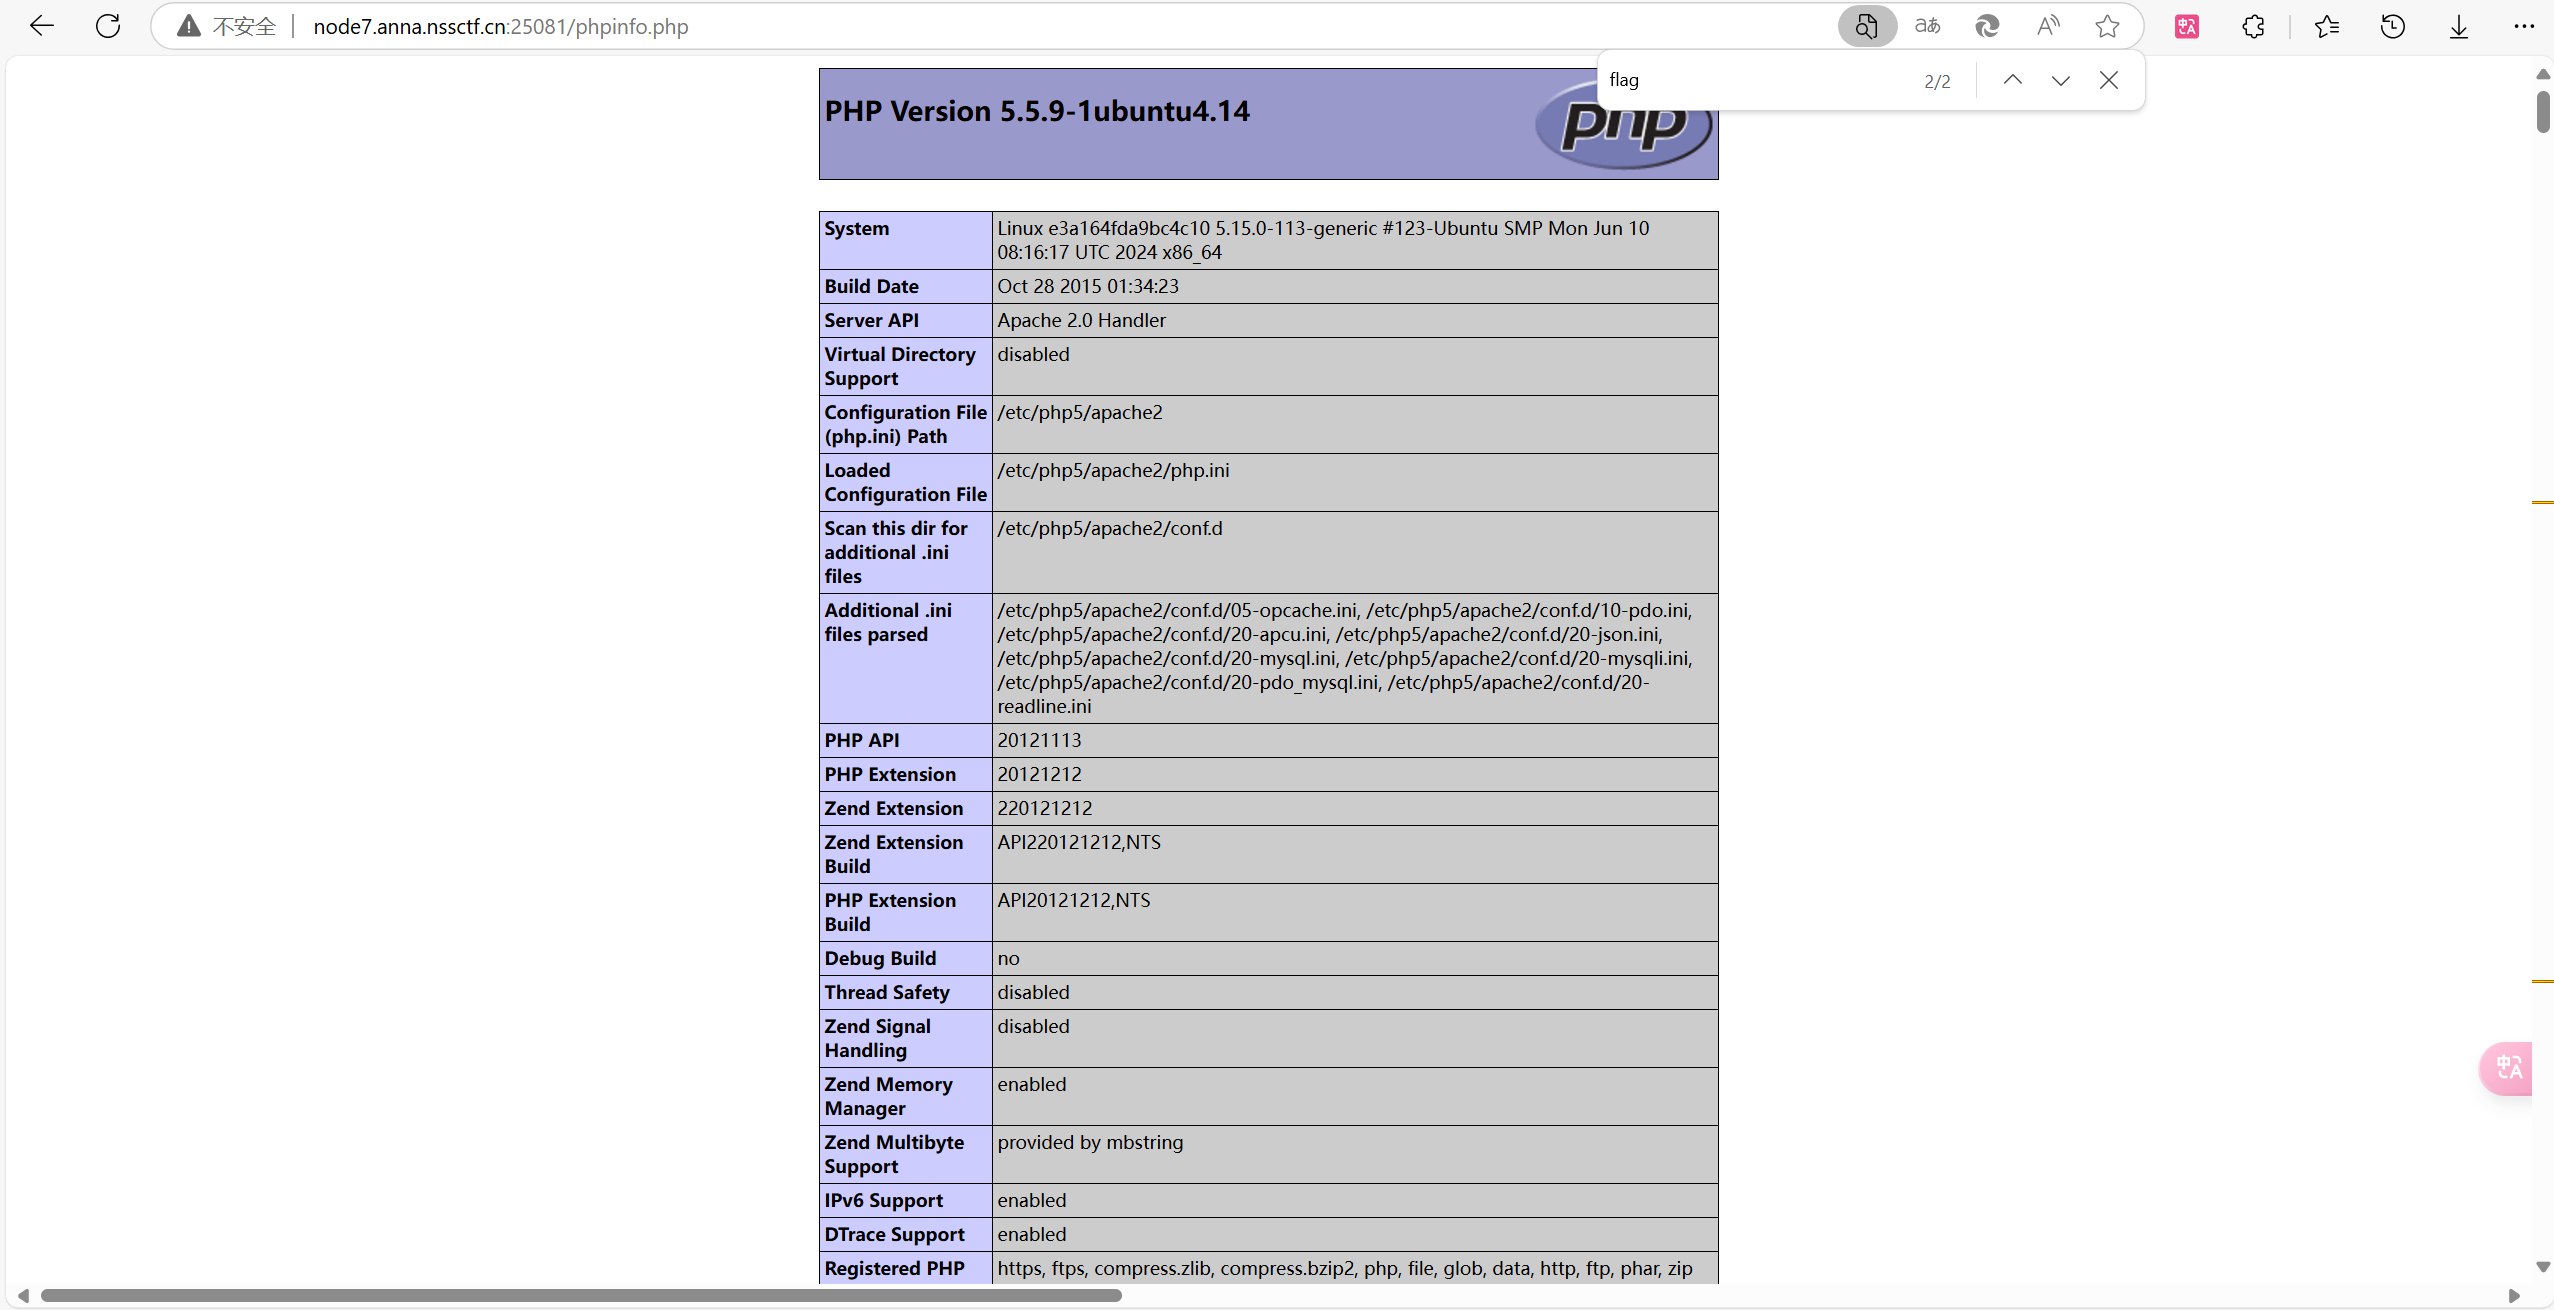This screenshot has height=1310, width=2554.
Task: Reload the phpinfo page
Action: coord(108,27)
